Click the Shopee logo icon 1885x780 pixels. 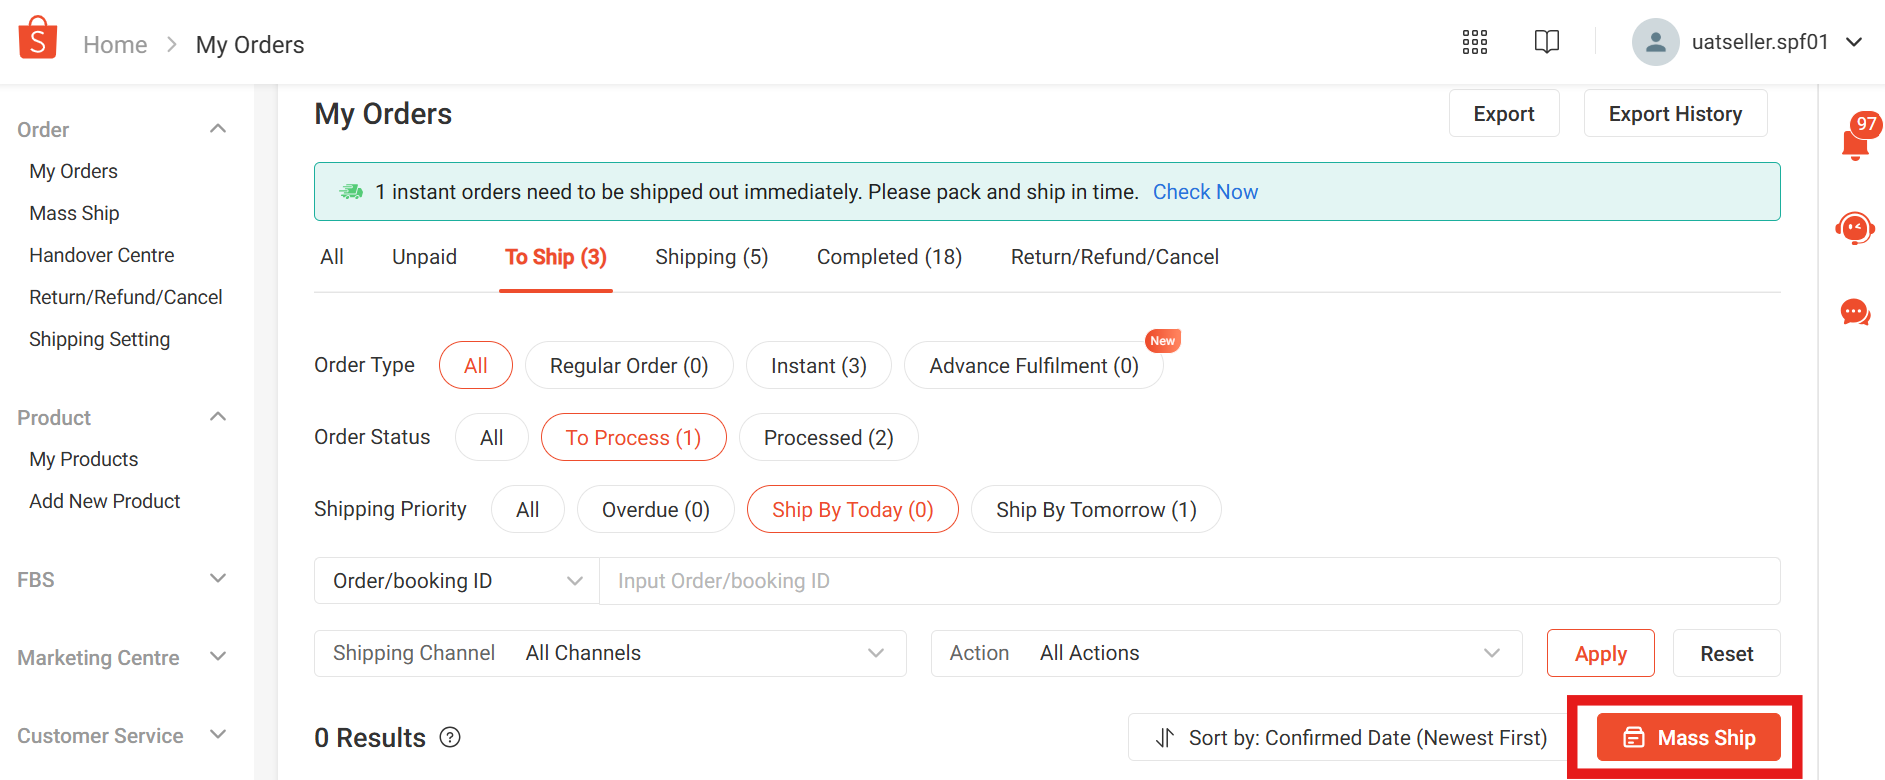click(x=38, y=38)
